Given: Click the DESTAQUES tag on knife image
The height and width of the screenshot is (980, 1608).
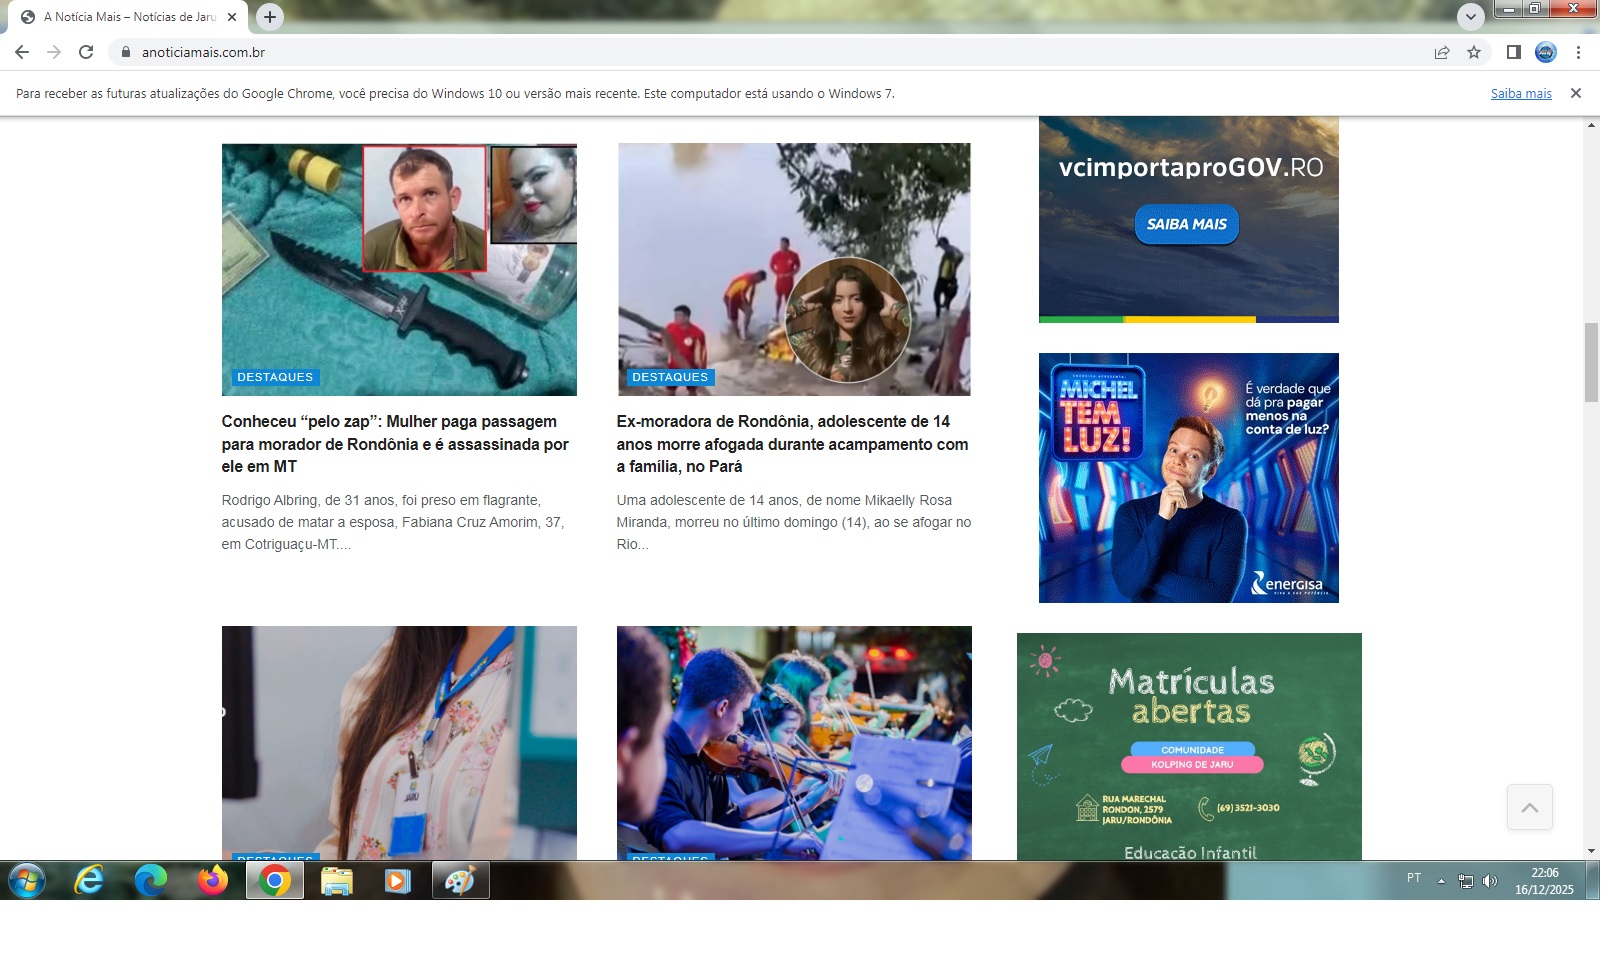Looking at the screenshot, I should tap(275, 378).
